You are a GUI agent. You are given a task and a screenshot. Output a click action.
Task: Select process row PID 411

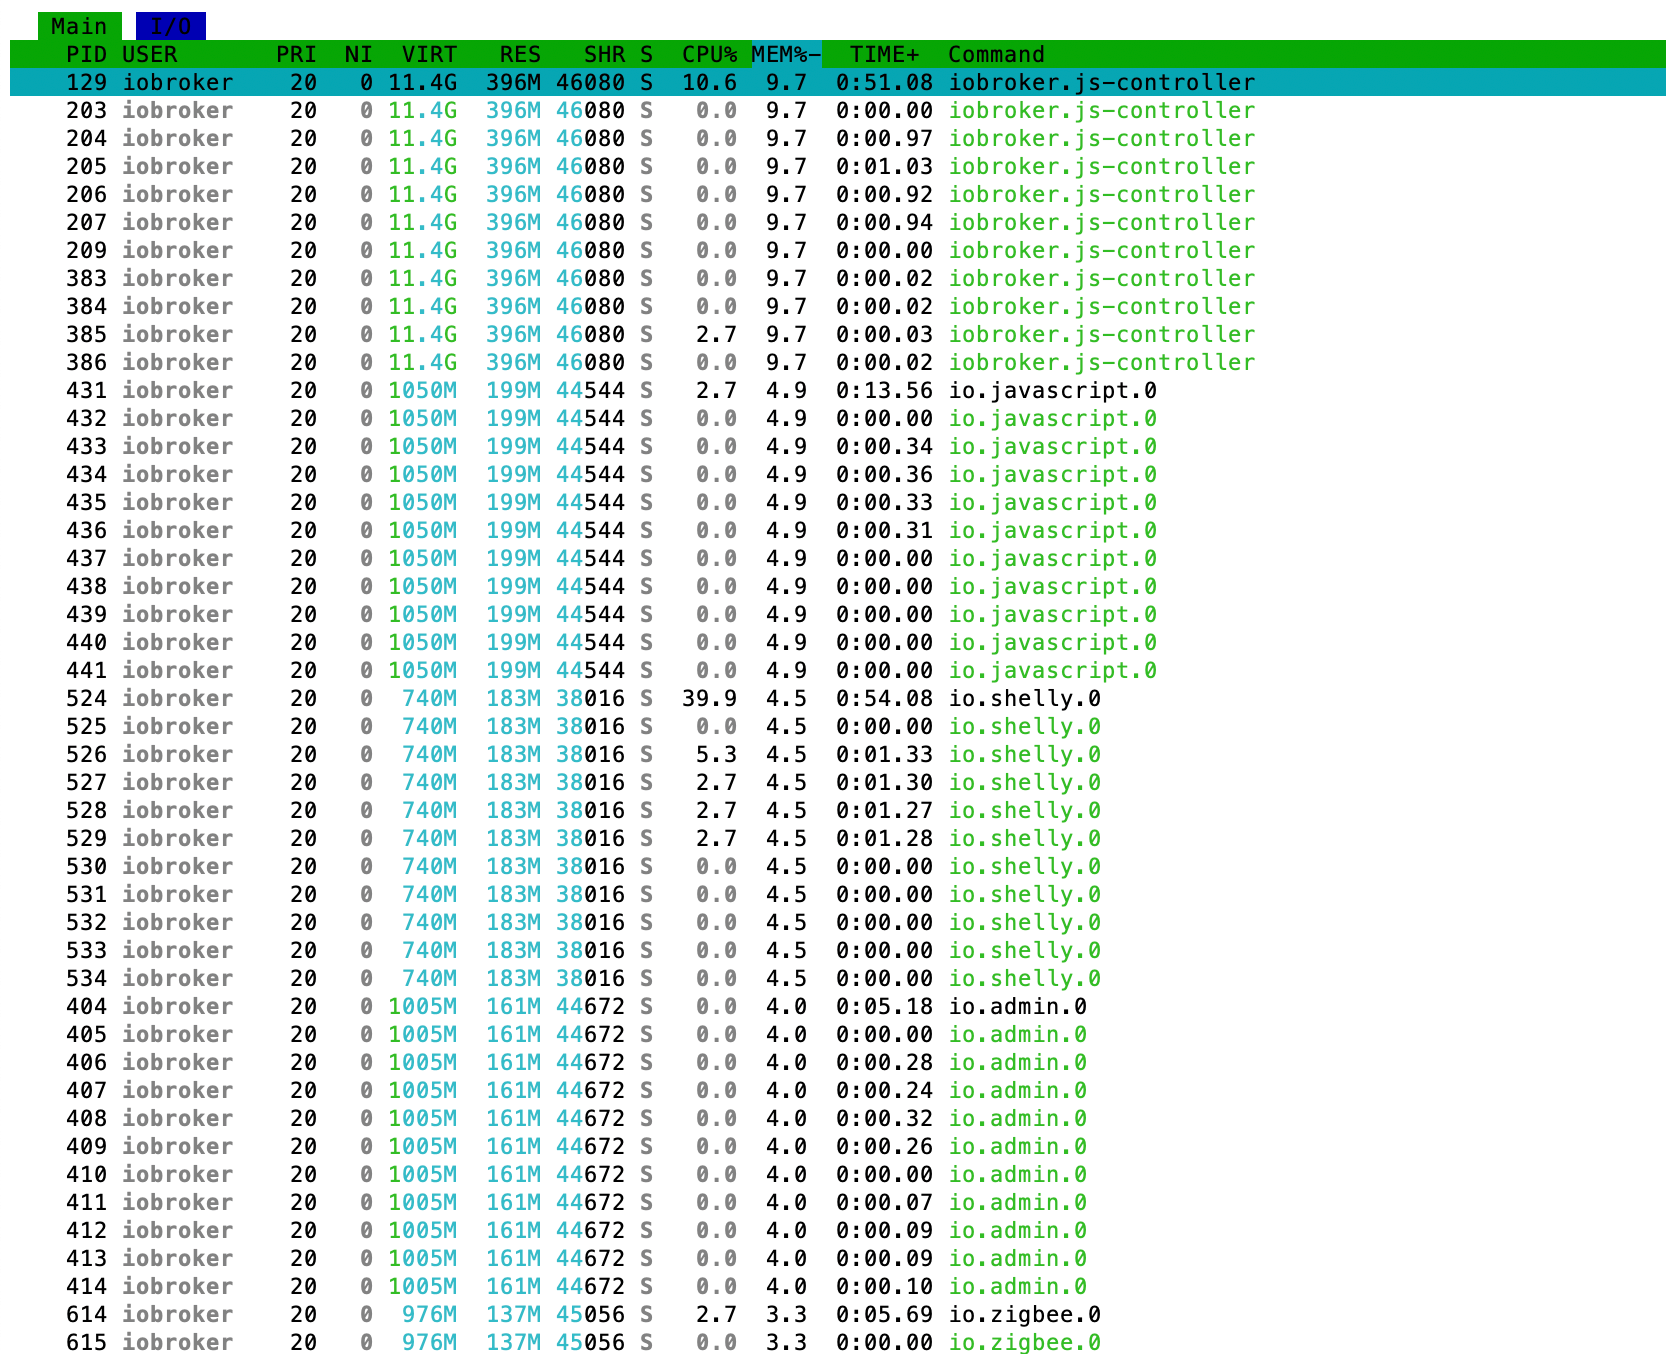click(x=838, y=1202)
